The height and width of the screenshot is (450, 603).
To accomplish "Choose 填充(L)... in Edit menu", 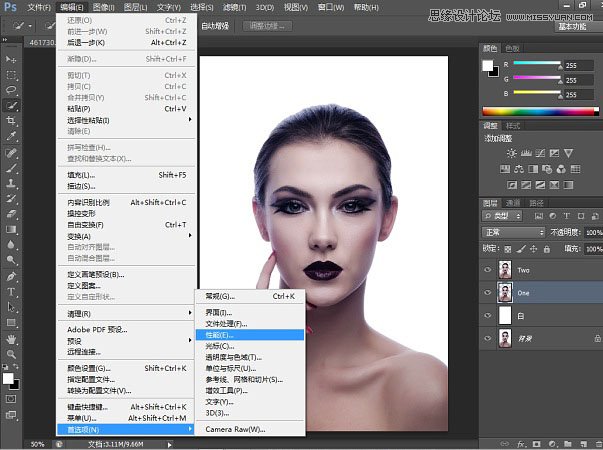I will (x=127, y=175).
